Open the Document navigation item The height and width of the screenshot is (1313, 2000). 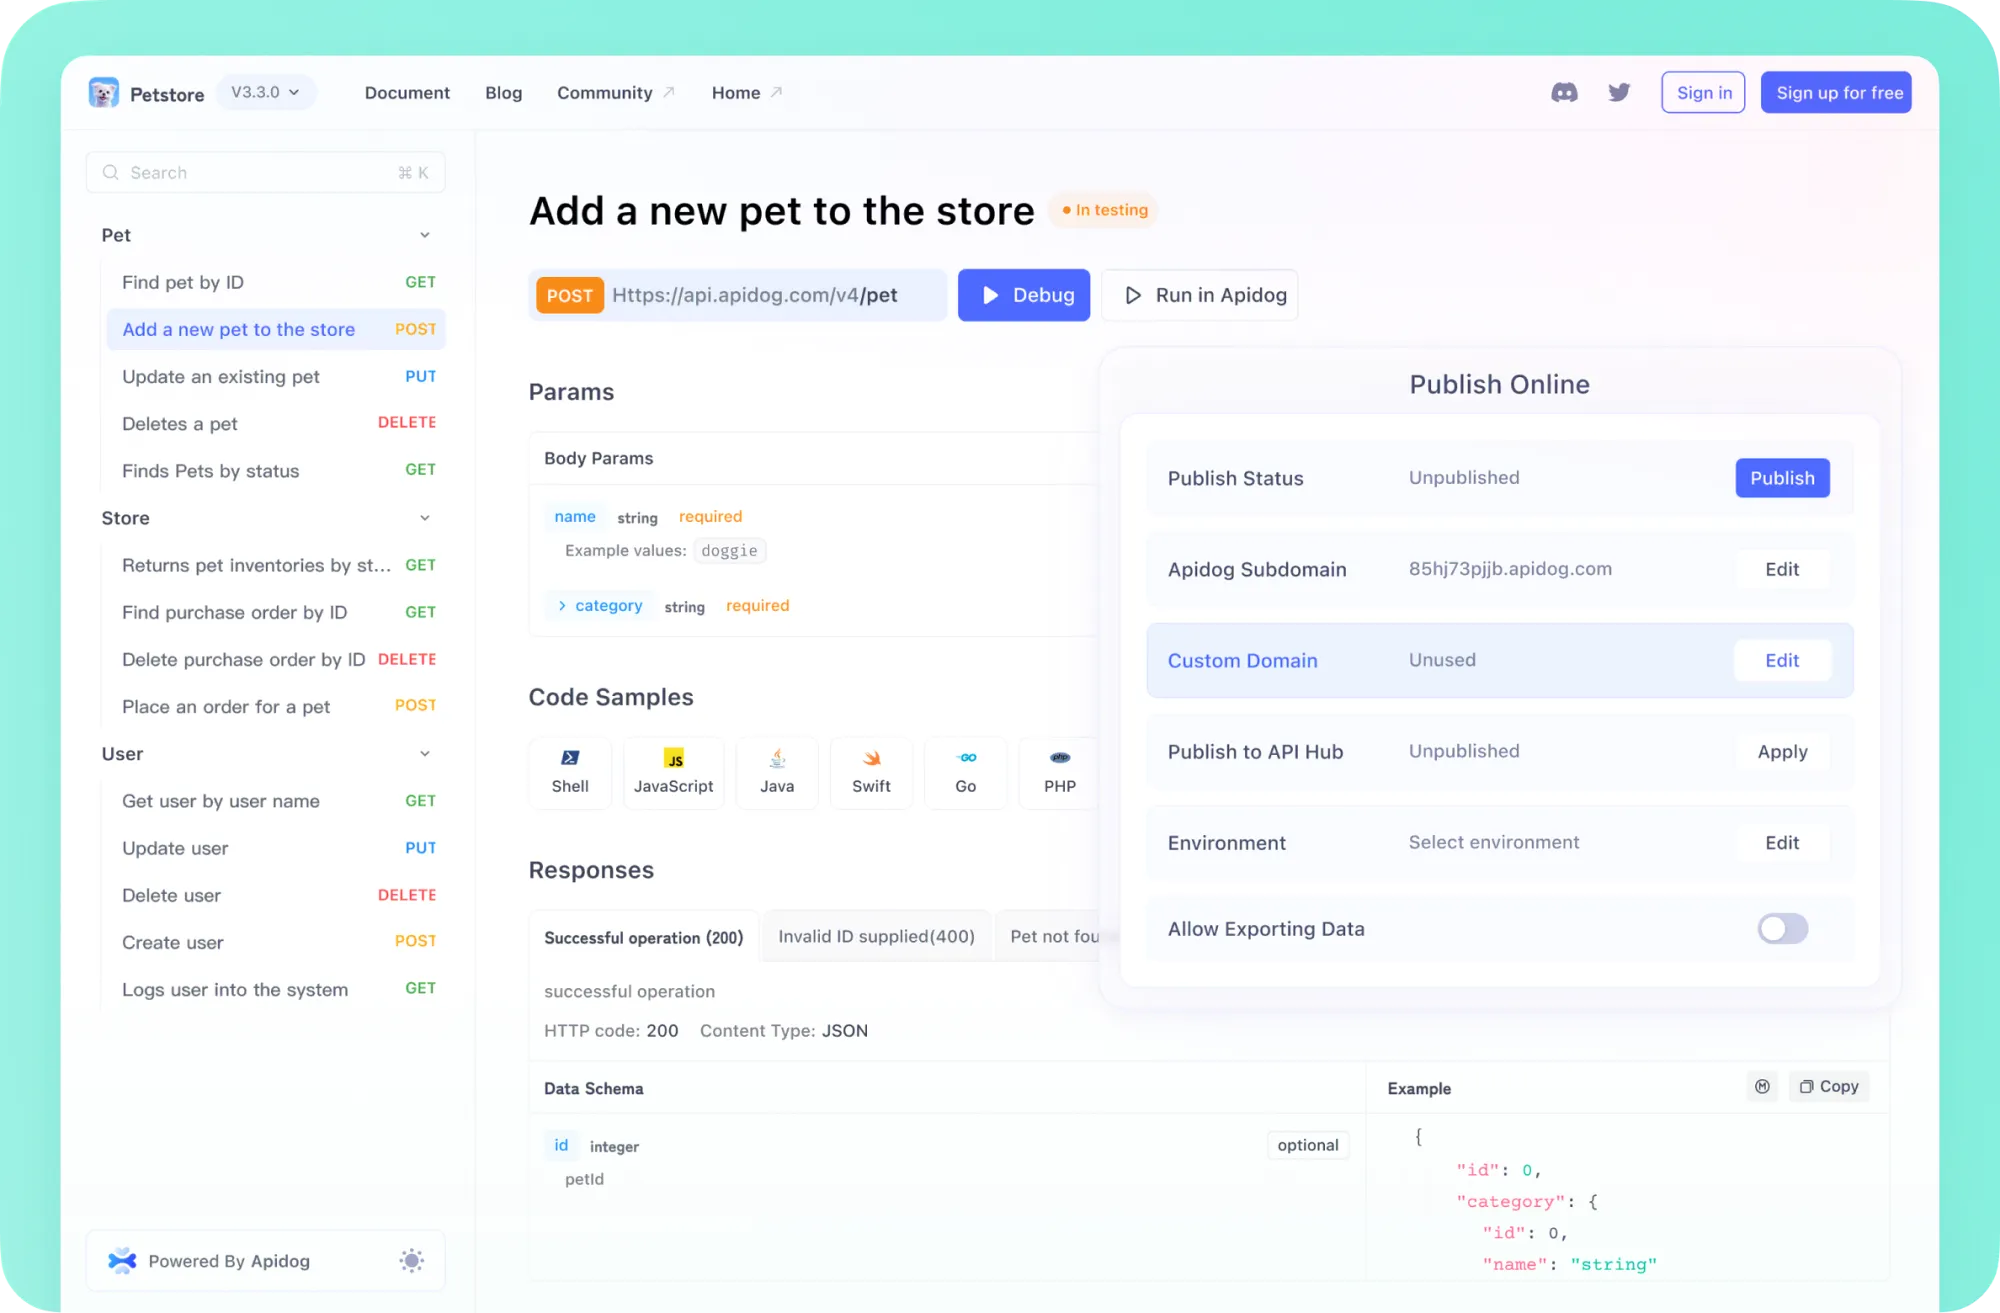(x=407, y=91)
